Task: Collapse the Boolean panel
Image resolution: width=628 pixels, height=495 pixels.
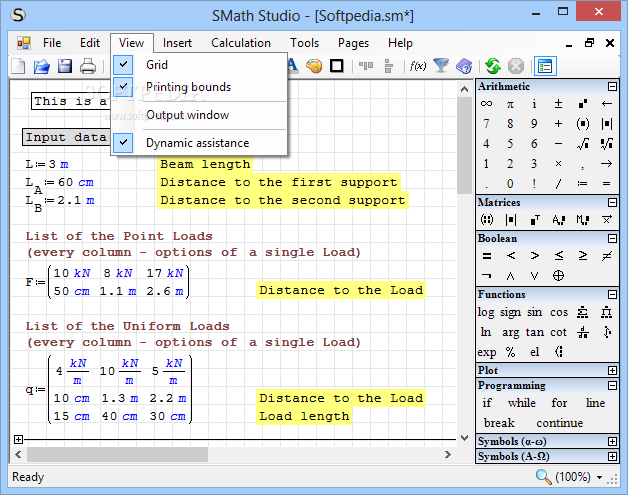Action: coord(612,238)
